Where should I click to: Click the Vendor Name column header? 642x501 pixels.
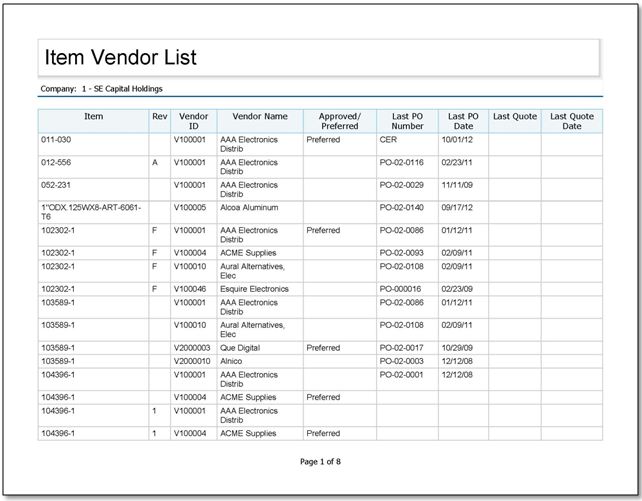coord(259,116)
